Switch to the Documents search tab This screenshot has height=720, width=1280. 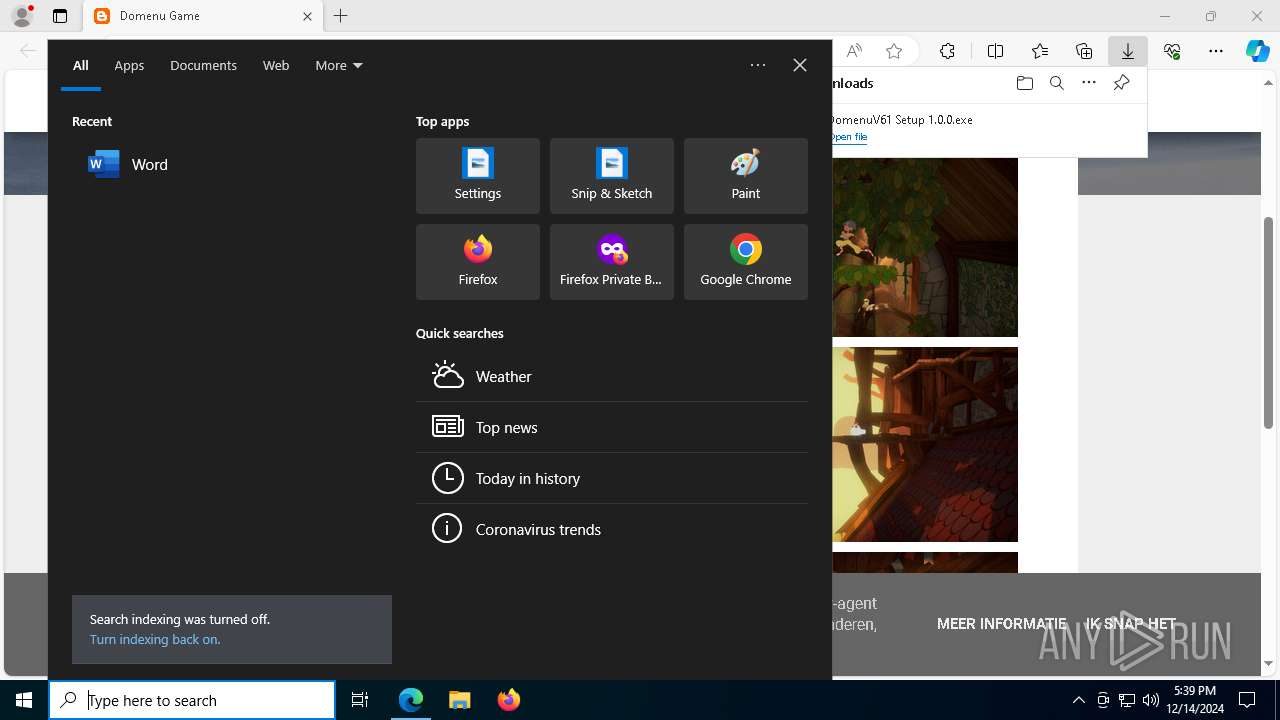coord(203,65)
